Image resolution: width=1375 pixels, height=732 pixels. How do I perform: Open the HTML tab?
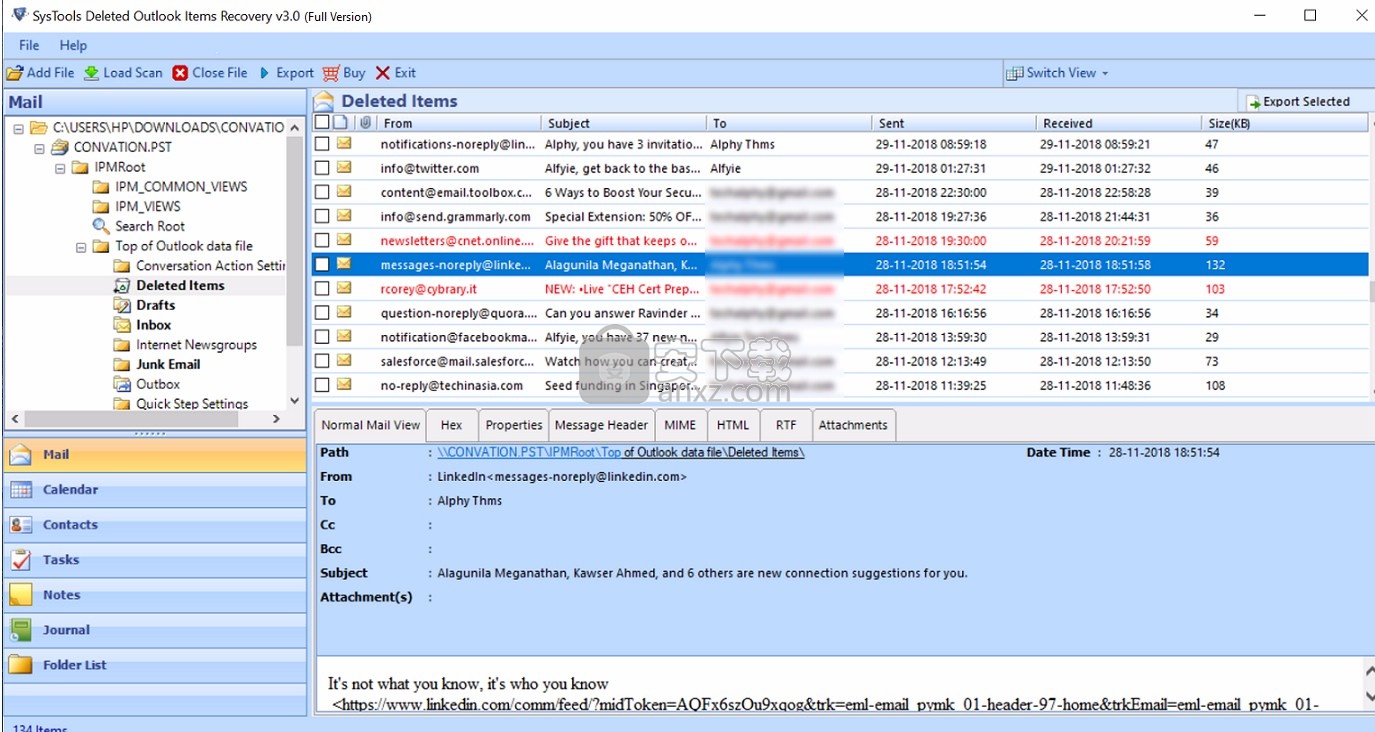coord(733,425)
